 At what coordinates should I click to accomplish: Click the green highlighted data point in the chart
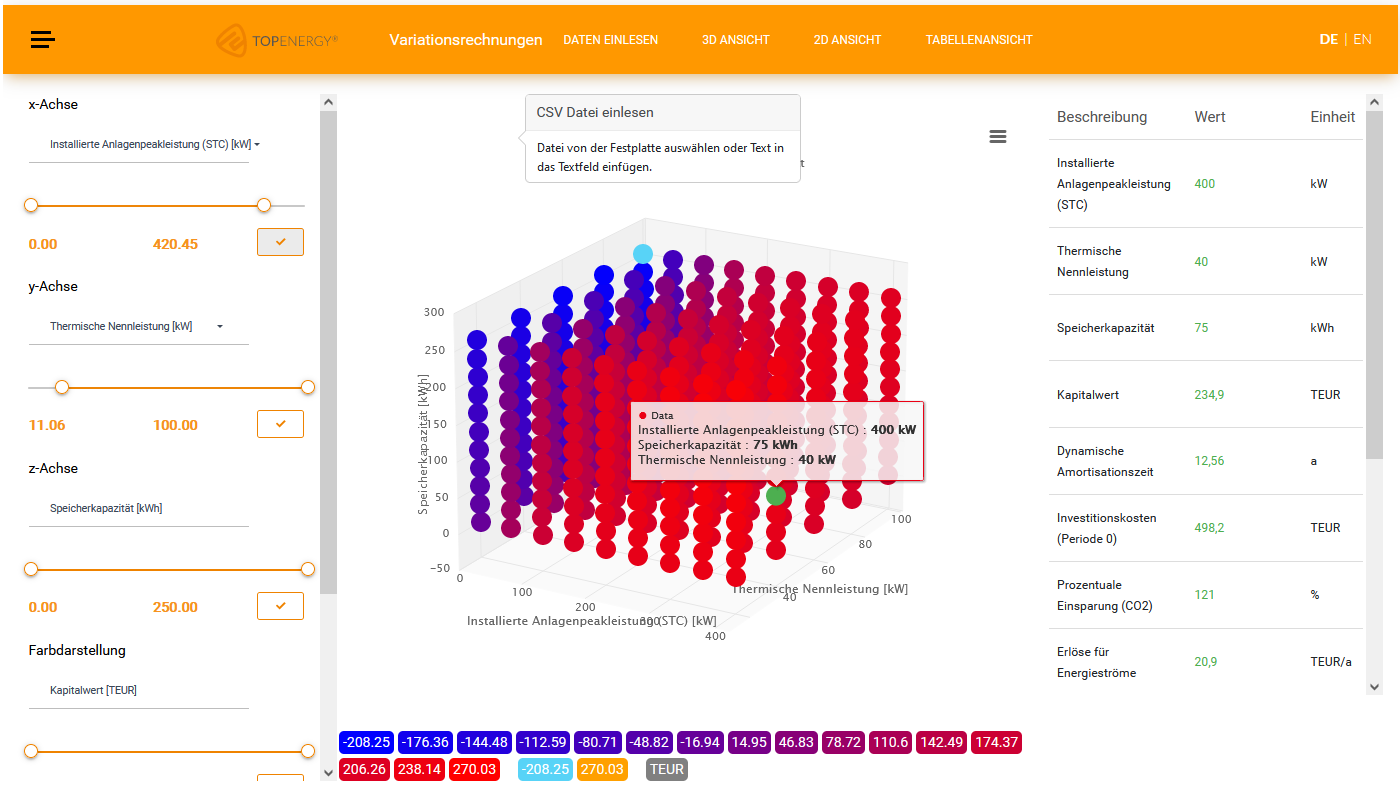(776, 496)
